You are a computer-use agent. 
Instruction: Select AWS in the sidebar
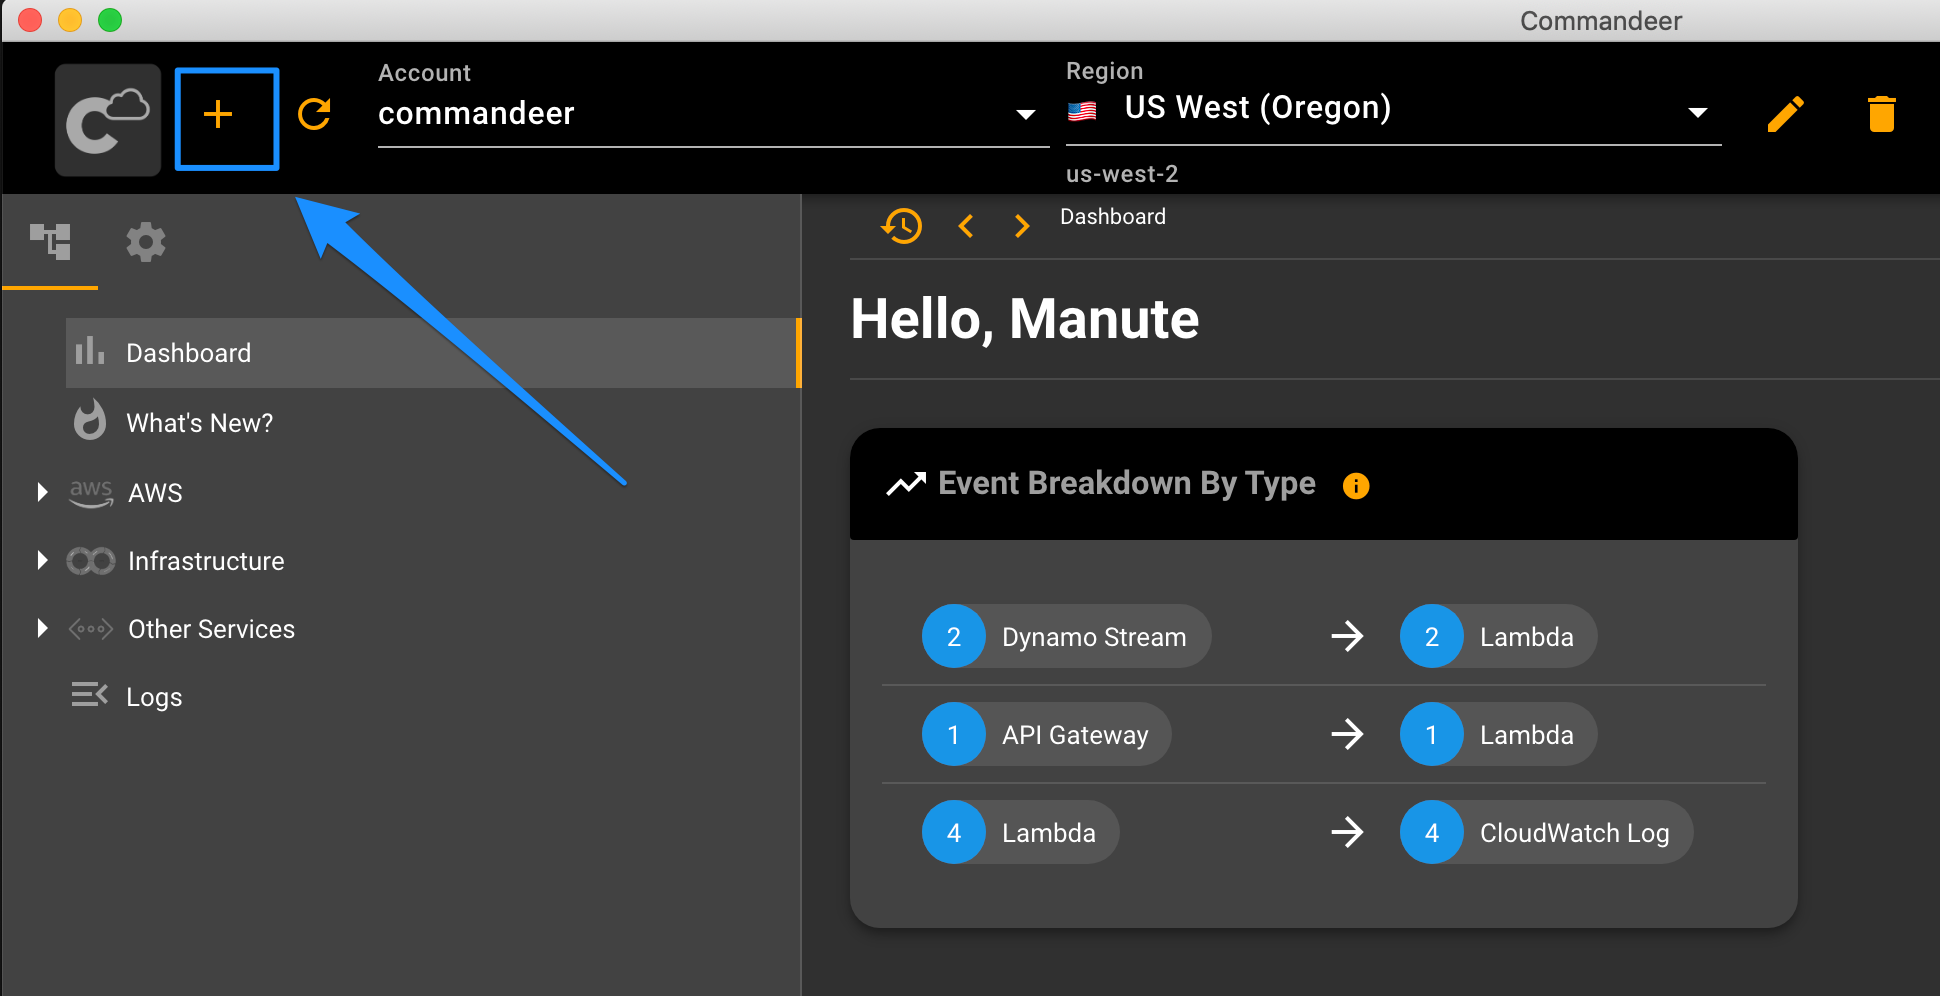pyautogui.click(x=155, y=493)
